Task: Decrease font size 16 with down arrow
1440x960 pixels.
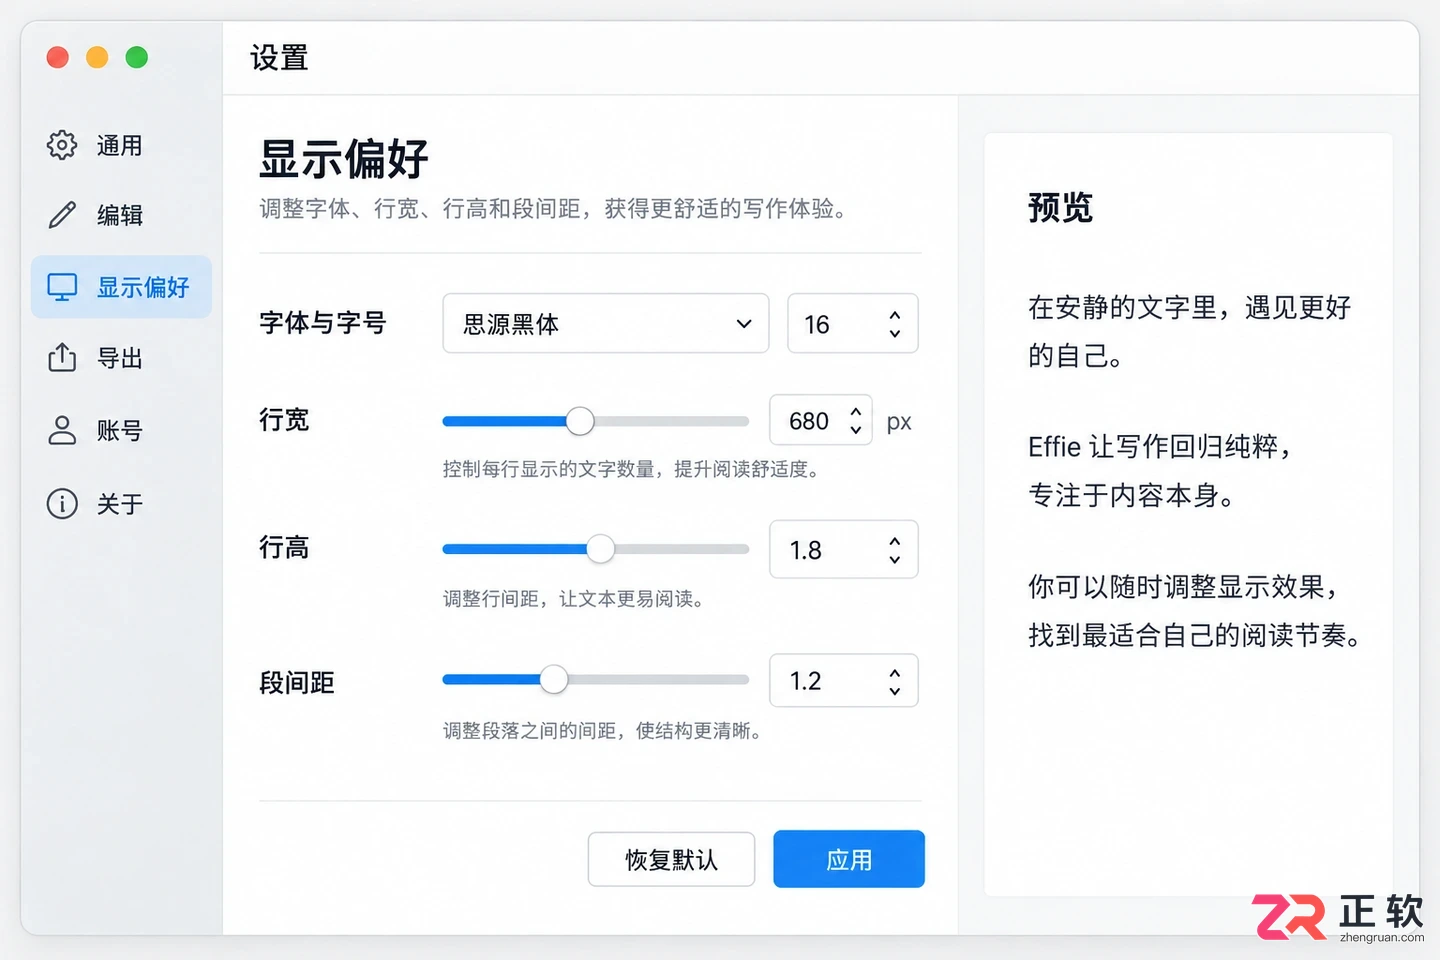Action: point(895,333)
